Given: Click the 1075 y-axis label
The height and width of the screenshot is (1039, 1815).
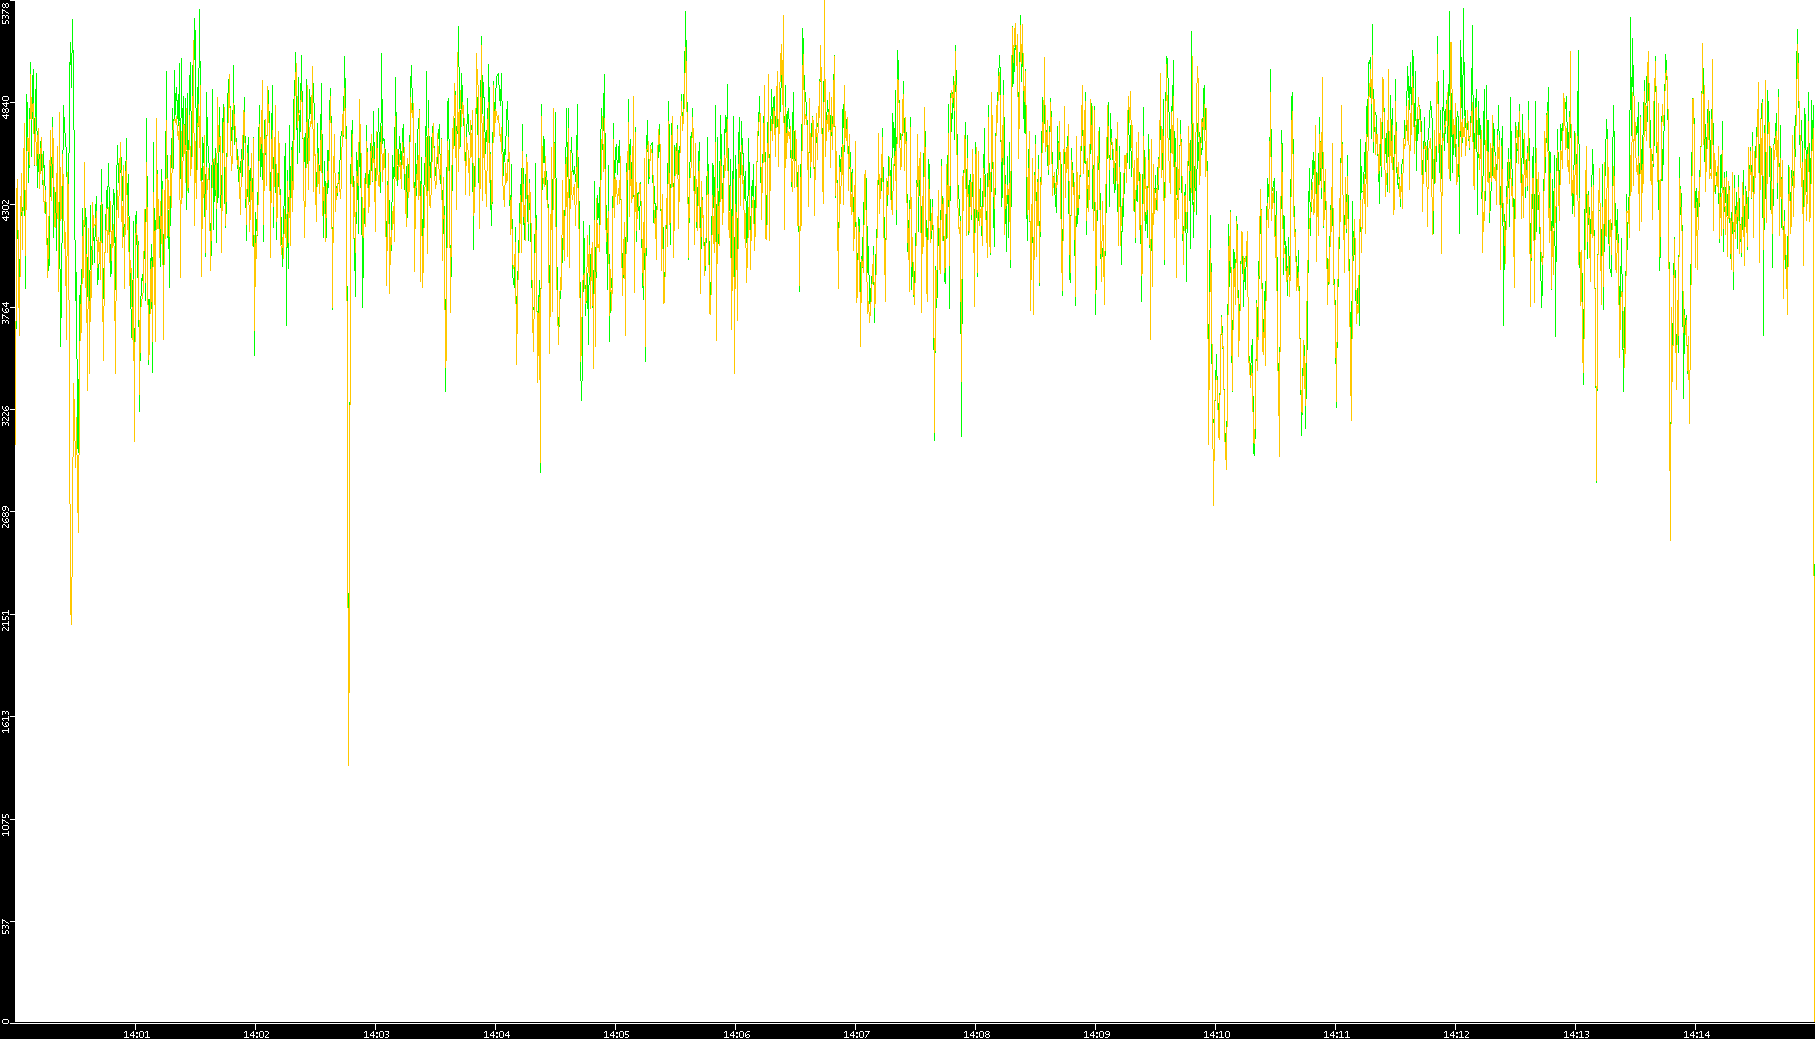Looking at the screenshot, I should (x=6, y=825).
